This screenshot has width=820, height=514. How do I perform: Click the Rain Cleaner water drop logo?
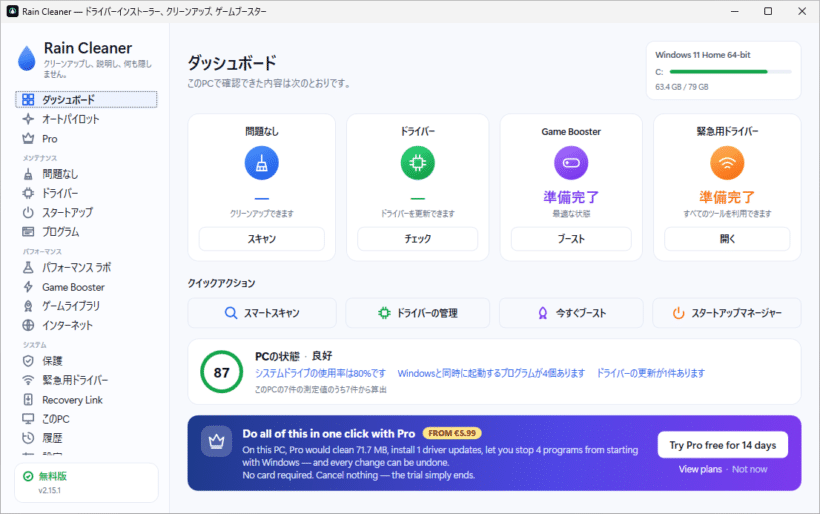point(27,58)
